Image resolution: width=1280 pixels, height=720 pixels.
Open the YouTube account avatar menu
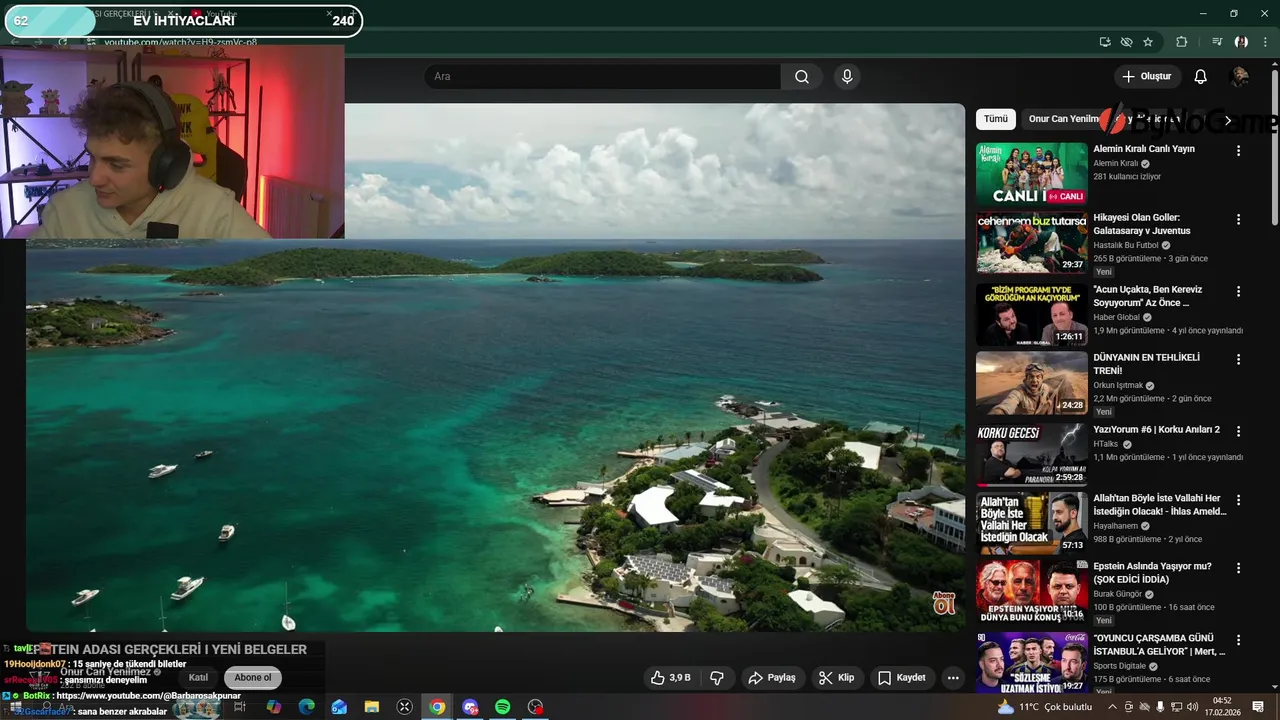tap(1239, 77)
